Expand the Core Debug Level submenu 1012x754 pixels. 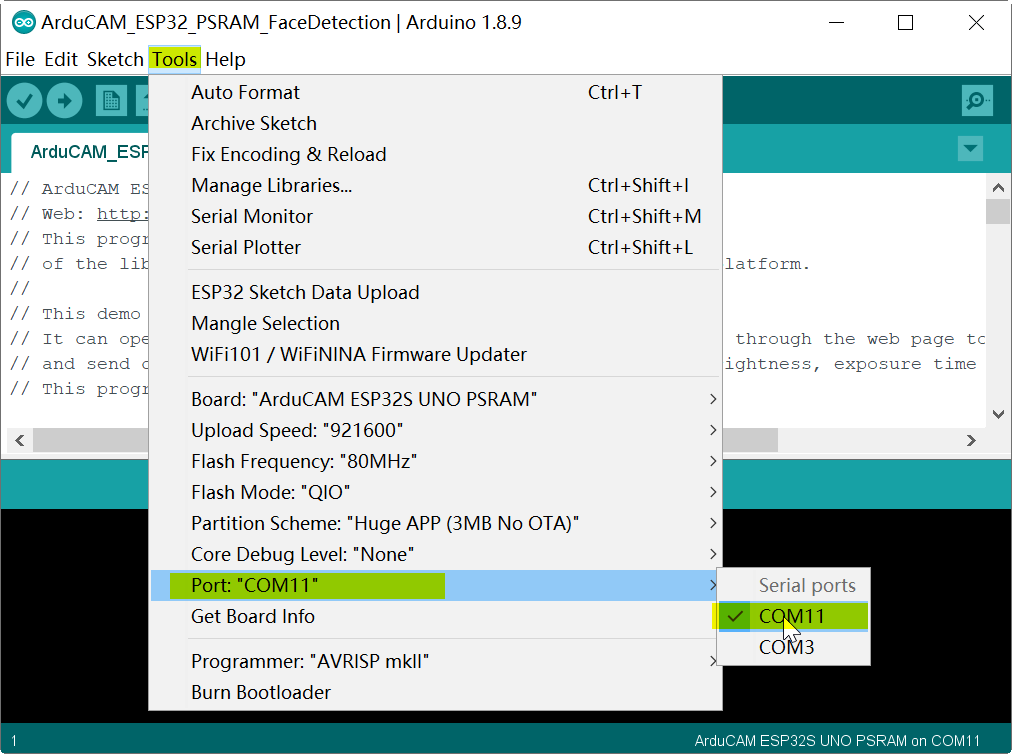[436, 555]
